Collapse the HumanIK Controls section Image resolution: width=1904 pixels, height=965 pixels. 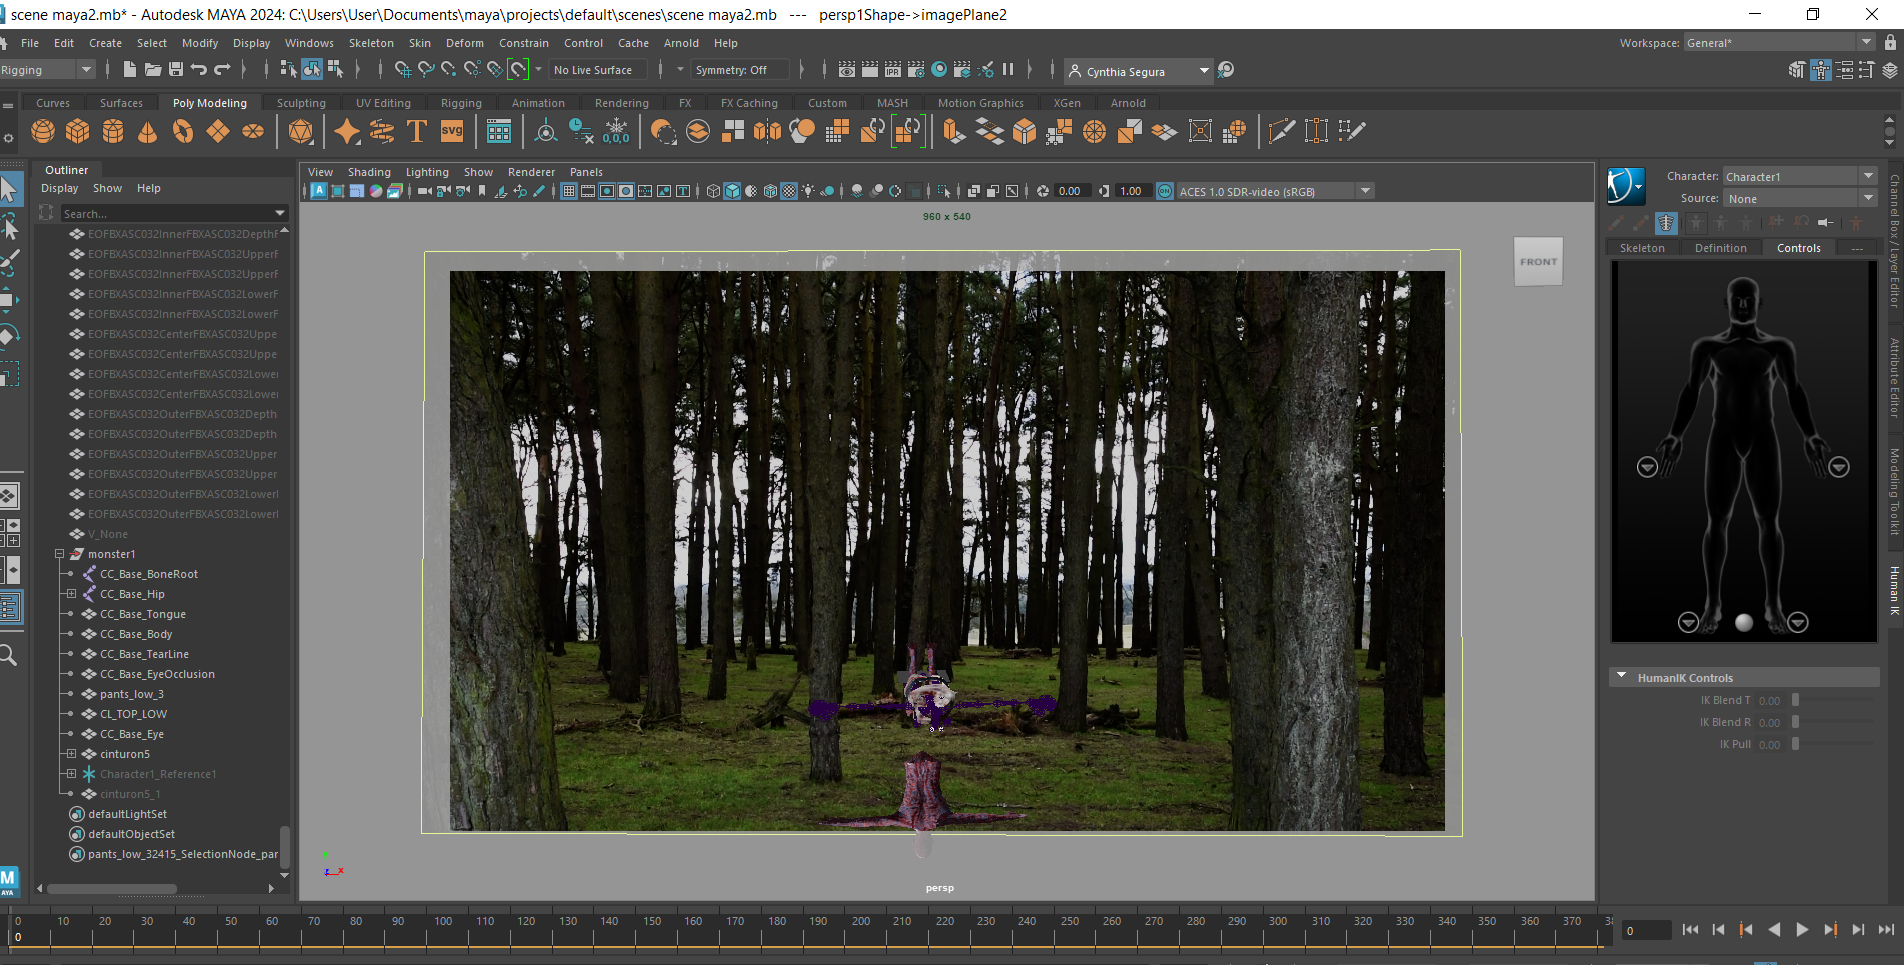(x=1622, y=677)
